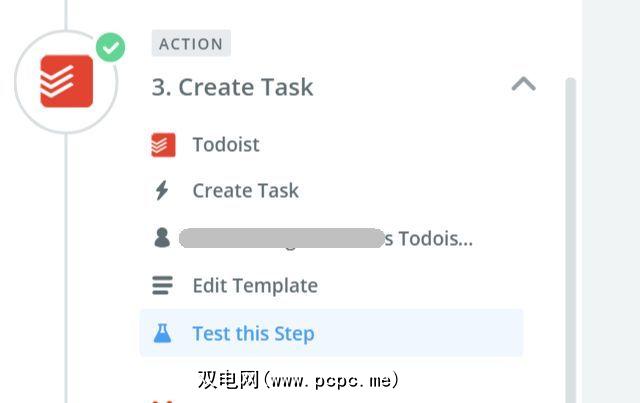Collapse the Create Task step with the chevron
Viewport: 640px width, 403px height.
click(523, 85)
